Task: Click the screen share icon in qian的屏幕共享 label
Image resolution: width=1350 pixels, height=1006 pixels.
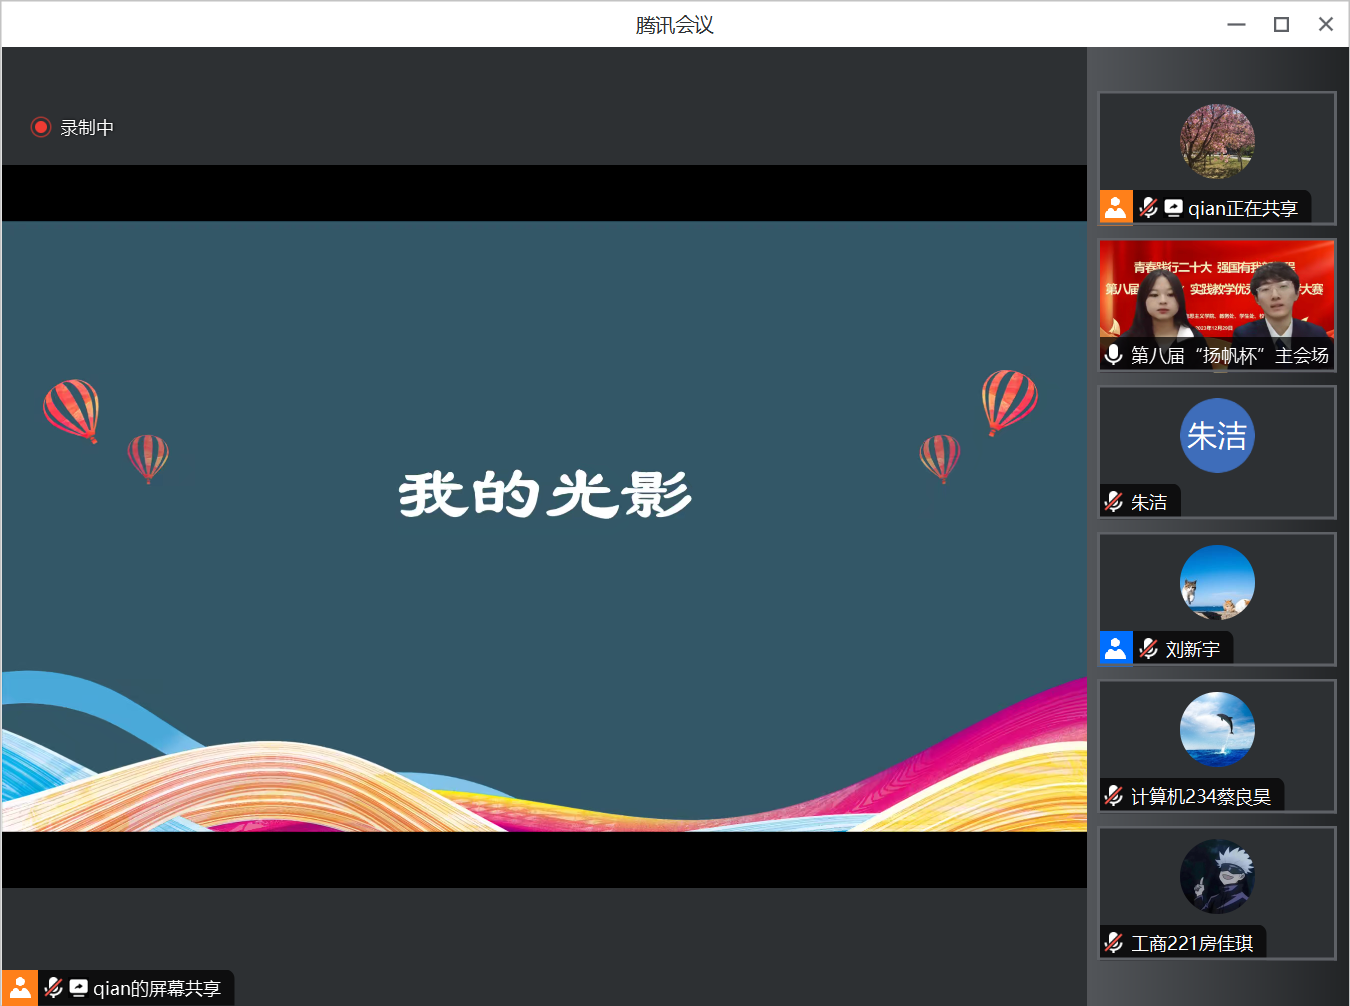Action: 79,988
